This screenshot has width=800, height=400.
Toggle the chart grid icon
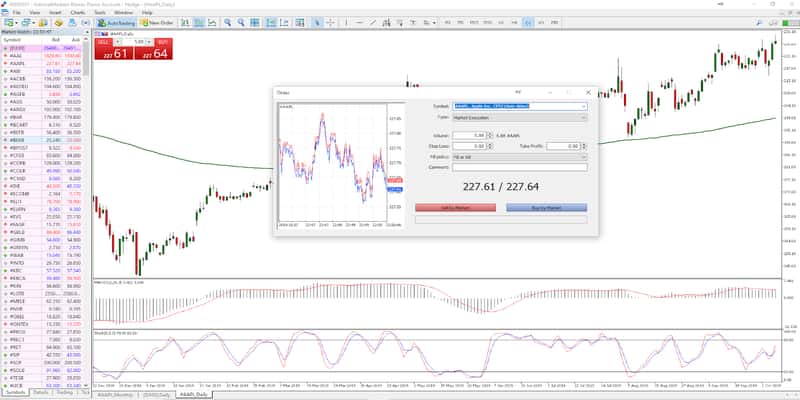click(254, 23)
